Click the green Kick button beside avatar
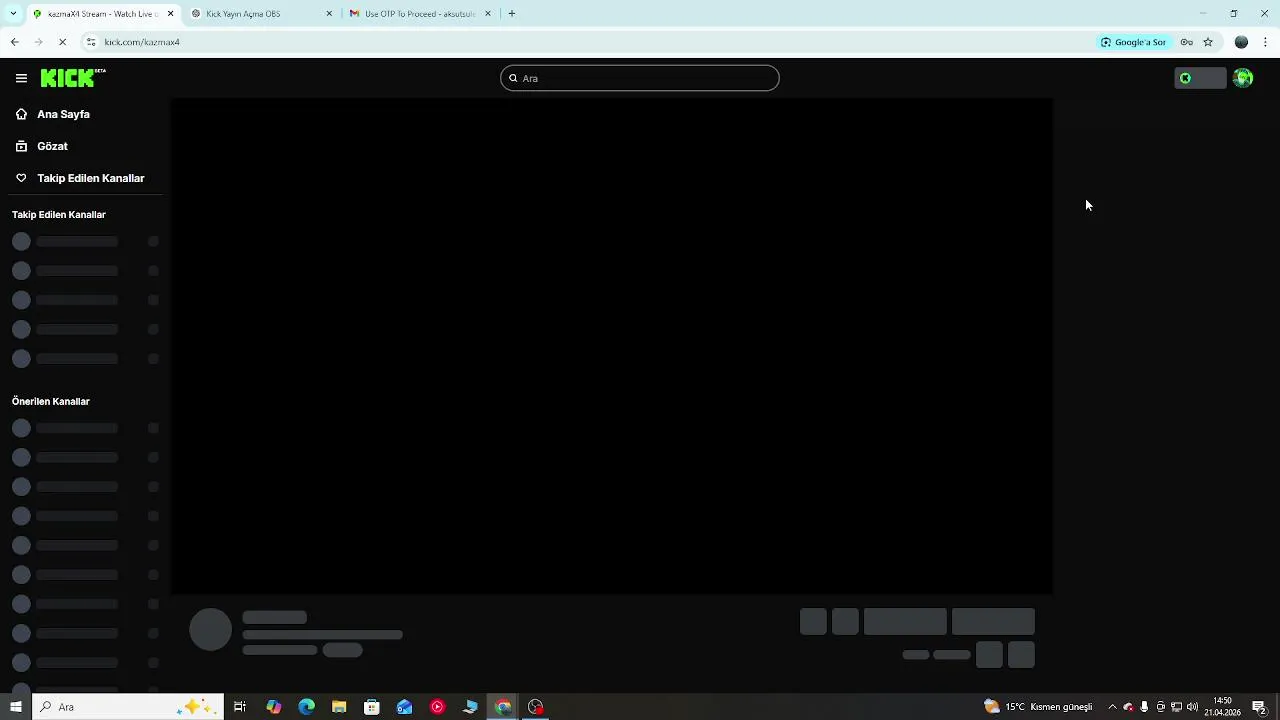The width and height of the screenshot is (1280, 720). (1200, 78)
